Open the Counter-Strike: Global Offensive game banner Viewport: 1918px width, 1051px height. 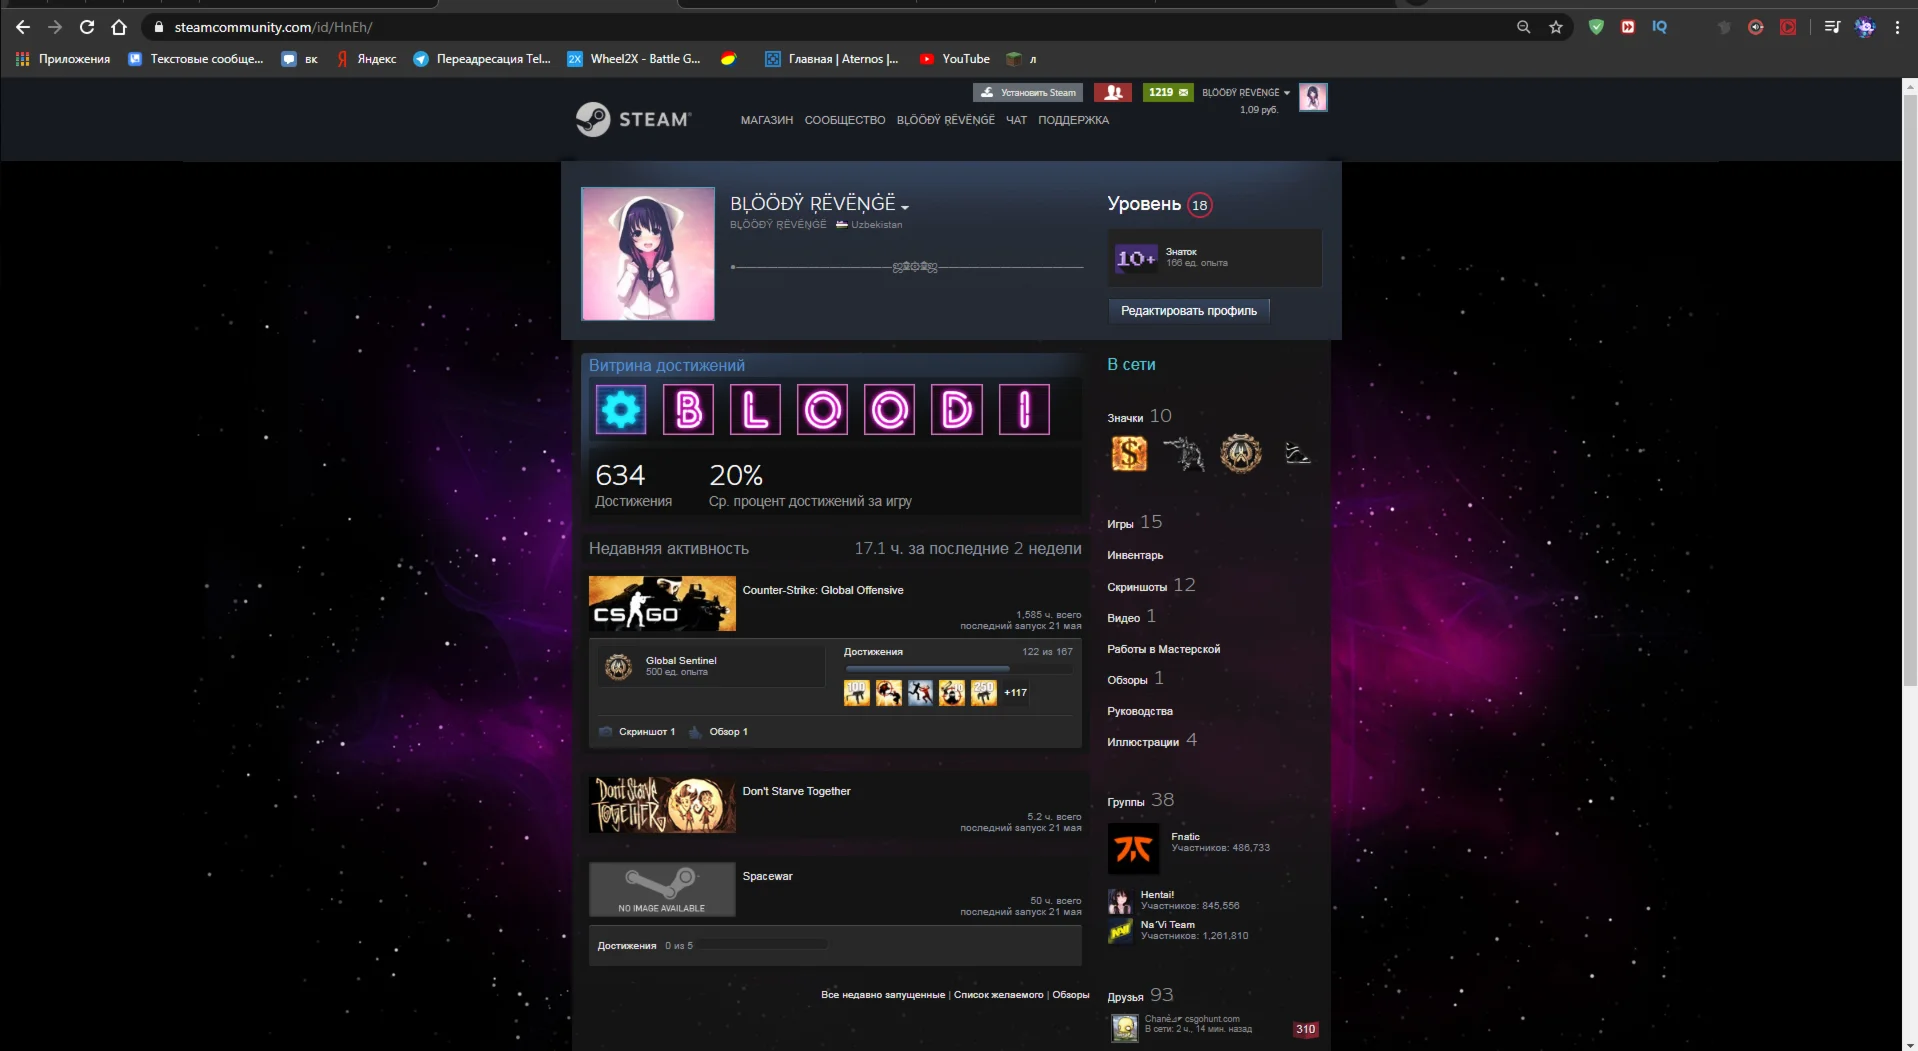click(662, 604)
